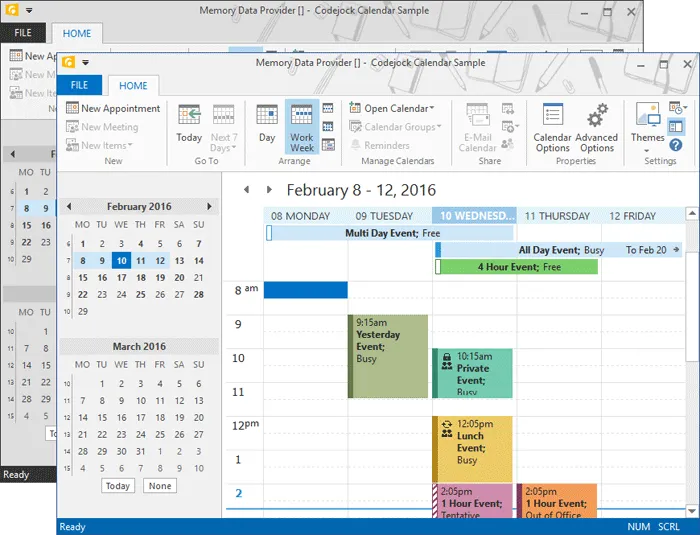The height and width of the screenshot is (535, 700).
Task: Select the HOME tab in front window
Action: pos(133,86)
